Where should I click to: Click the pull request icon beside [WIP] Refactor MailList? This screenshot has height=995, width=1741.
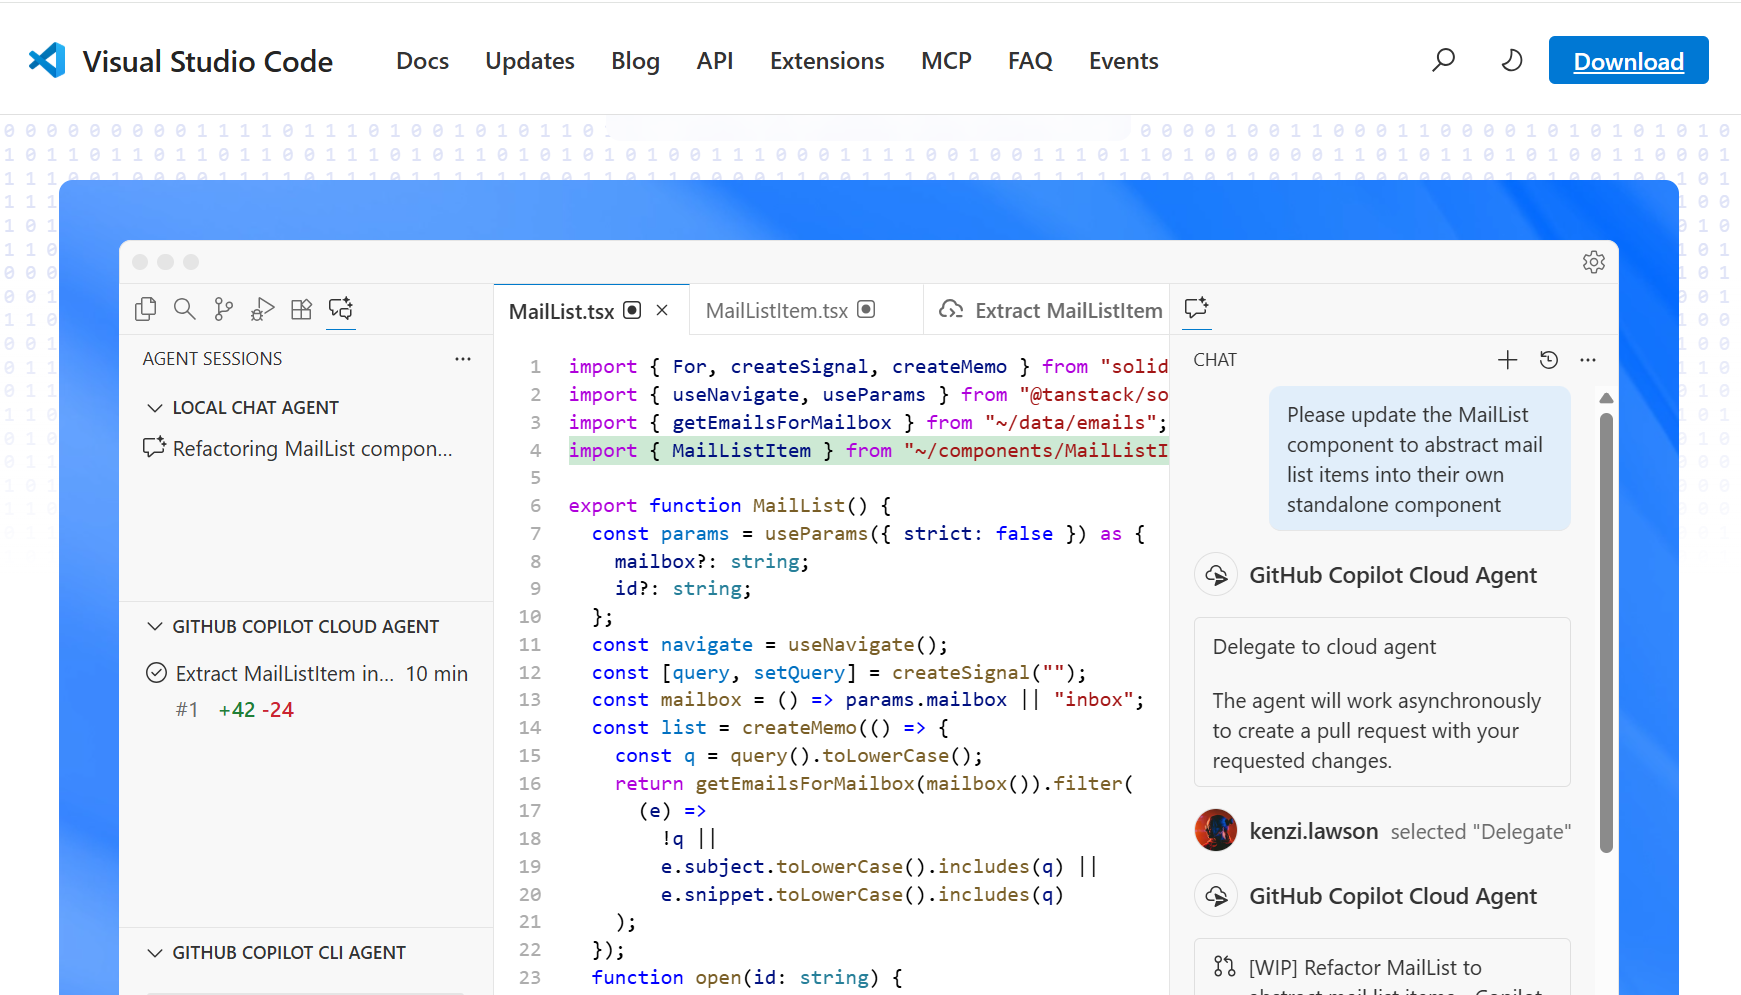(x=1224, y=967)
